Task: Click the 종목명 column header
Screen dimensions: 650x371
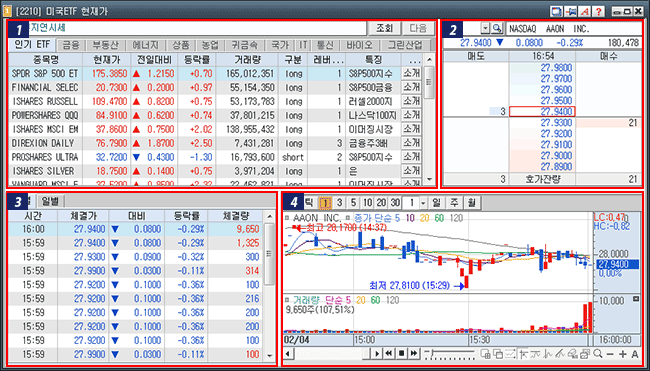Action: 46,60
